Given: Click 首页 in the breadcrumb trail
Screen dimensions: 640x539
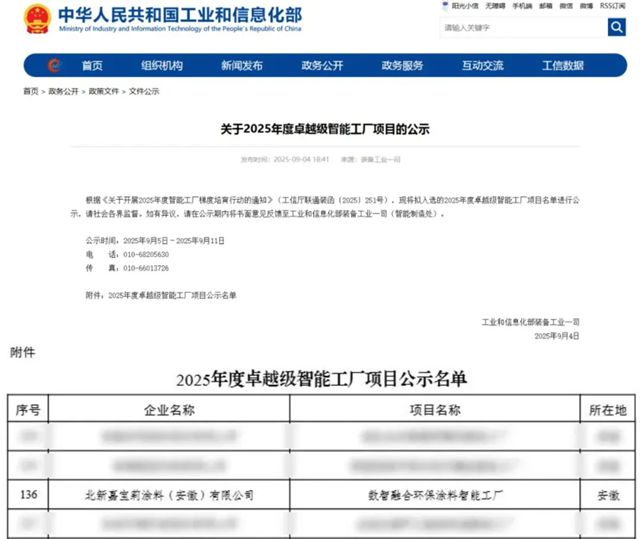Looking at the screenshot, I should pyautogui.click(x=31, y=91).
